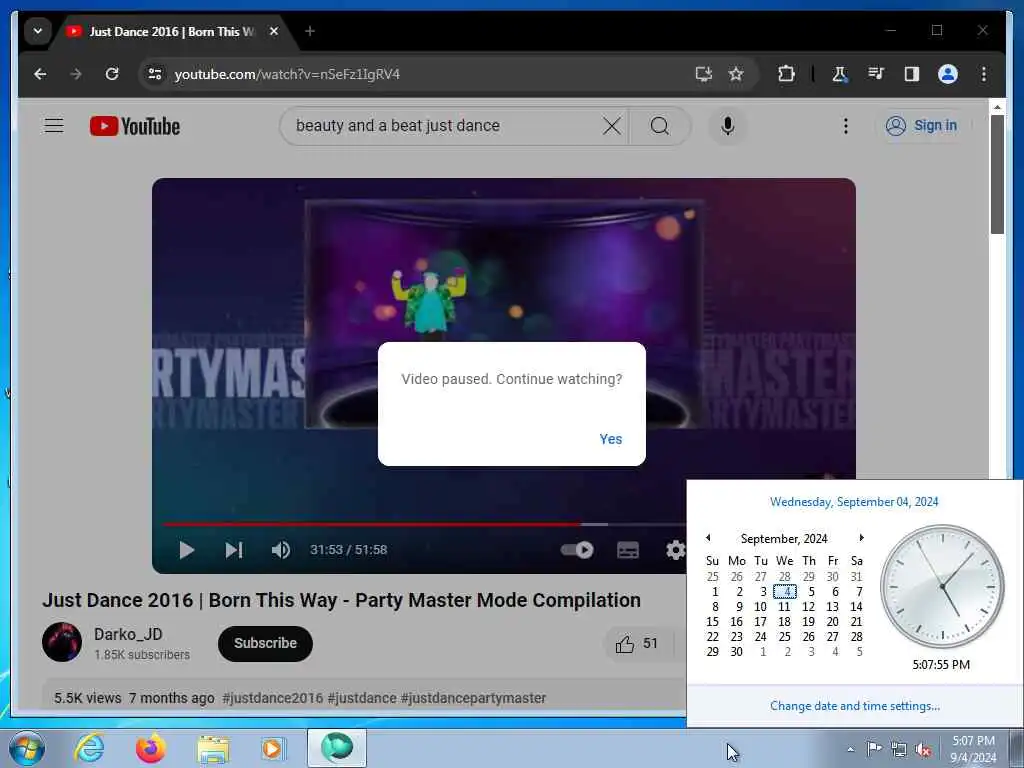Show hidden system tray icons
This screenshot has height=768, width=1024.
tap(850, 749)
